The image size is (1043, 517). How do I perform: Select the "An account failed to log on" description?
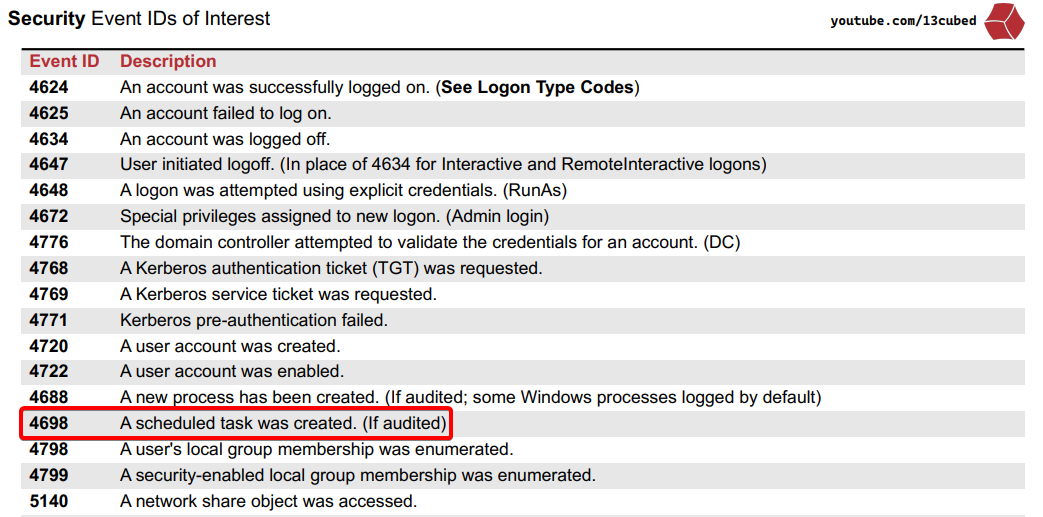[x=226, y=114]
